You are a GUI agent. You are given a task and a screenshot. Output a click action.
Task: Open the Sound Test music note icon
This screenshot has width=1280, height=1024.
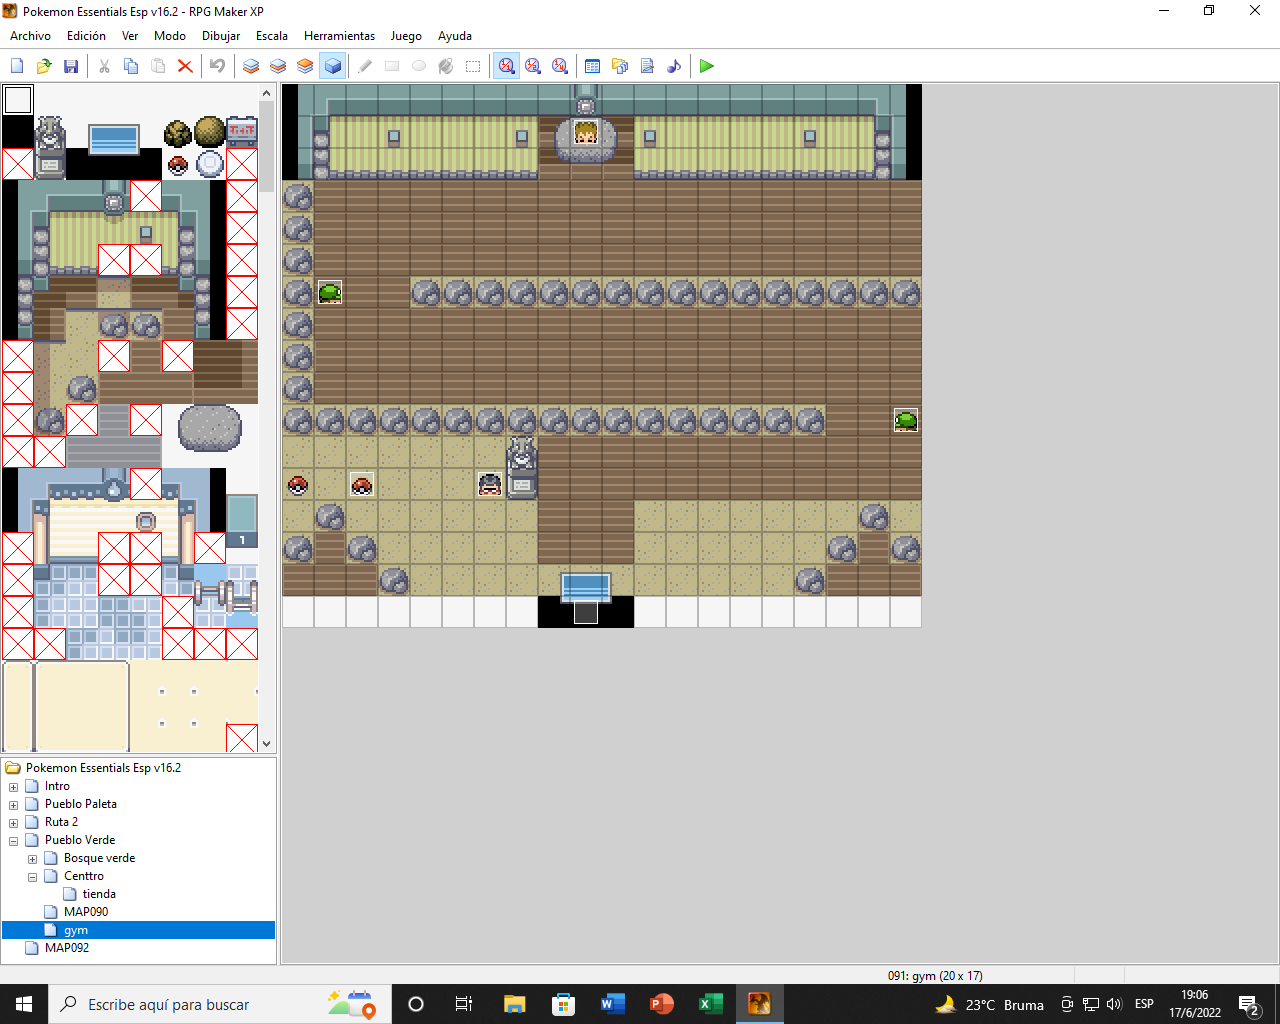[x=674, y=66]
